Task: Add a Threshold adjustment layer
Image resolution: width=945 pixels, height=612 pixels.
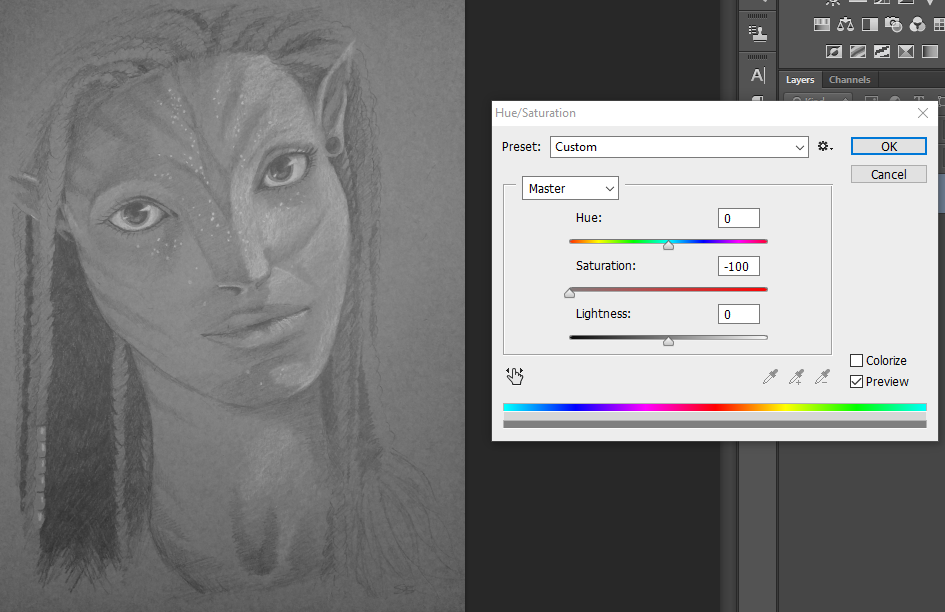Action: pos(882,51)
